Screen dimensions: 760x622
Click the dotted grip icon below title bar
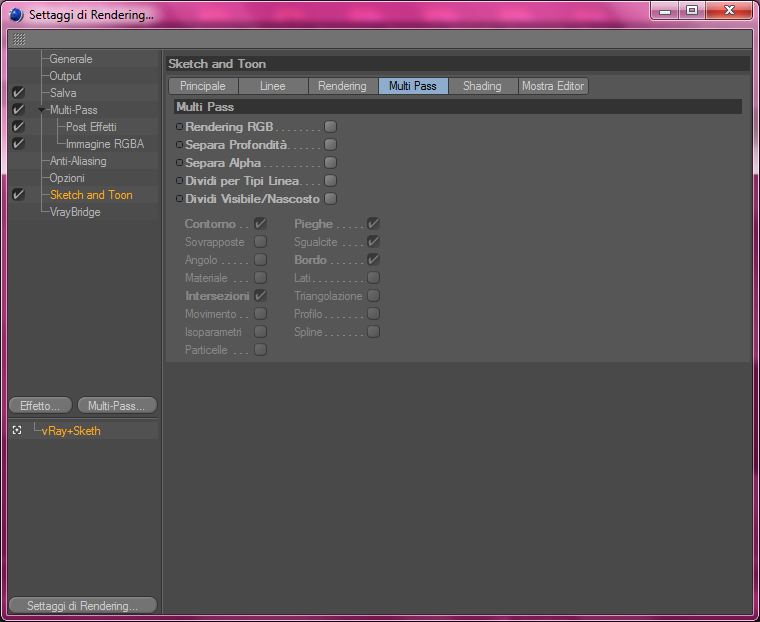(x=18, y=39)
